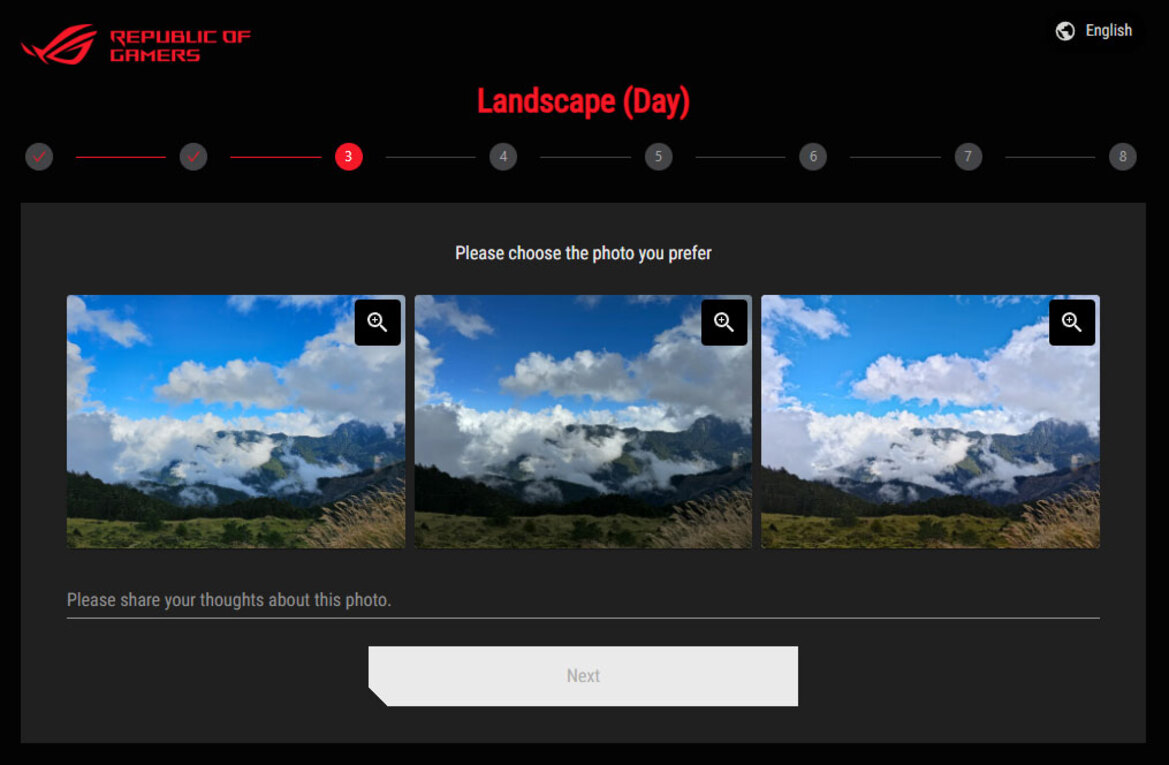
Task: Click the Landscape (Day) heading
Action: pos(583,101)
